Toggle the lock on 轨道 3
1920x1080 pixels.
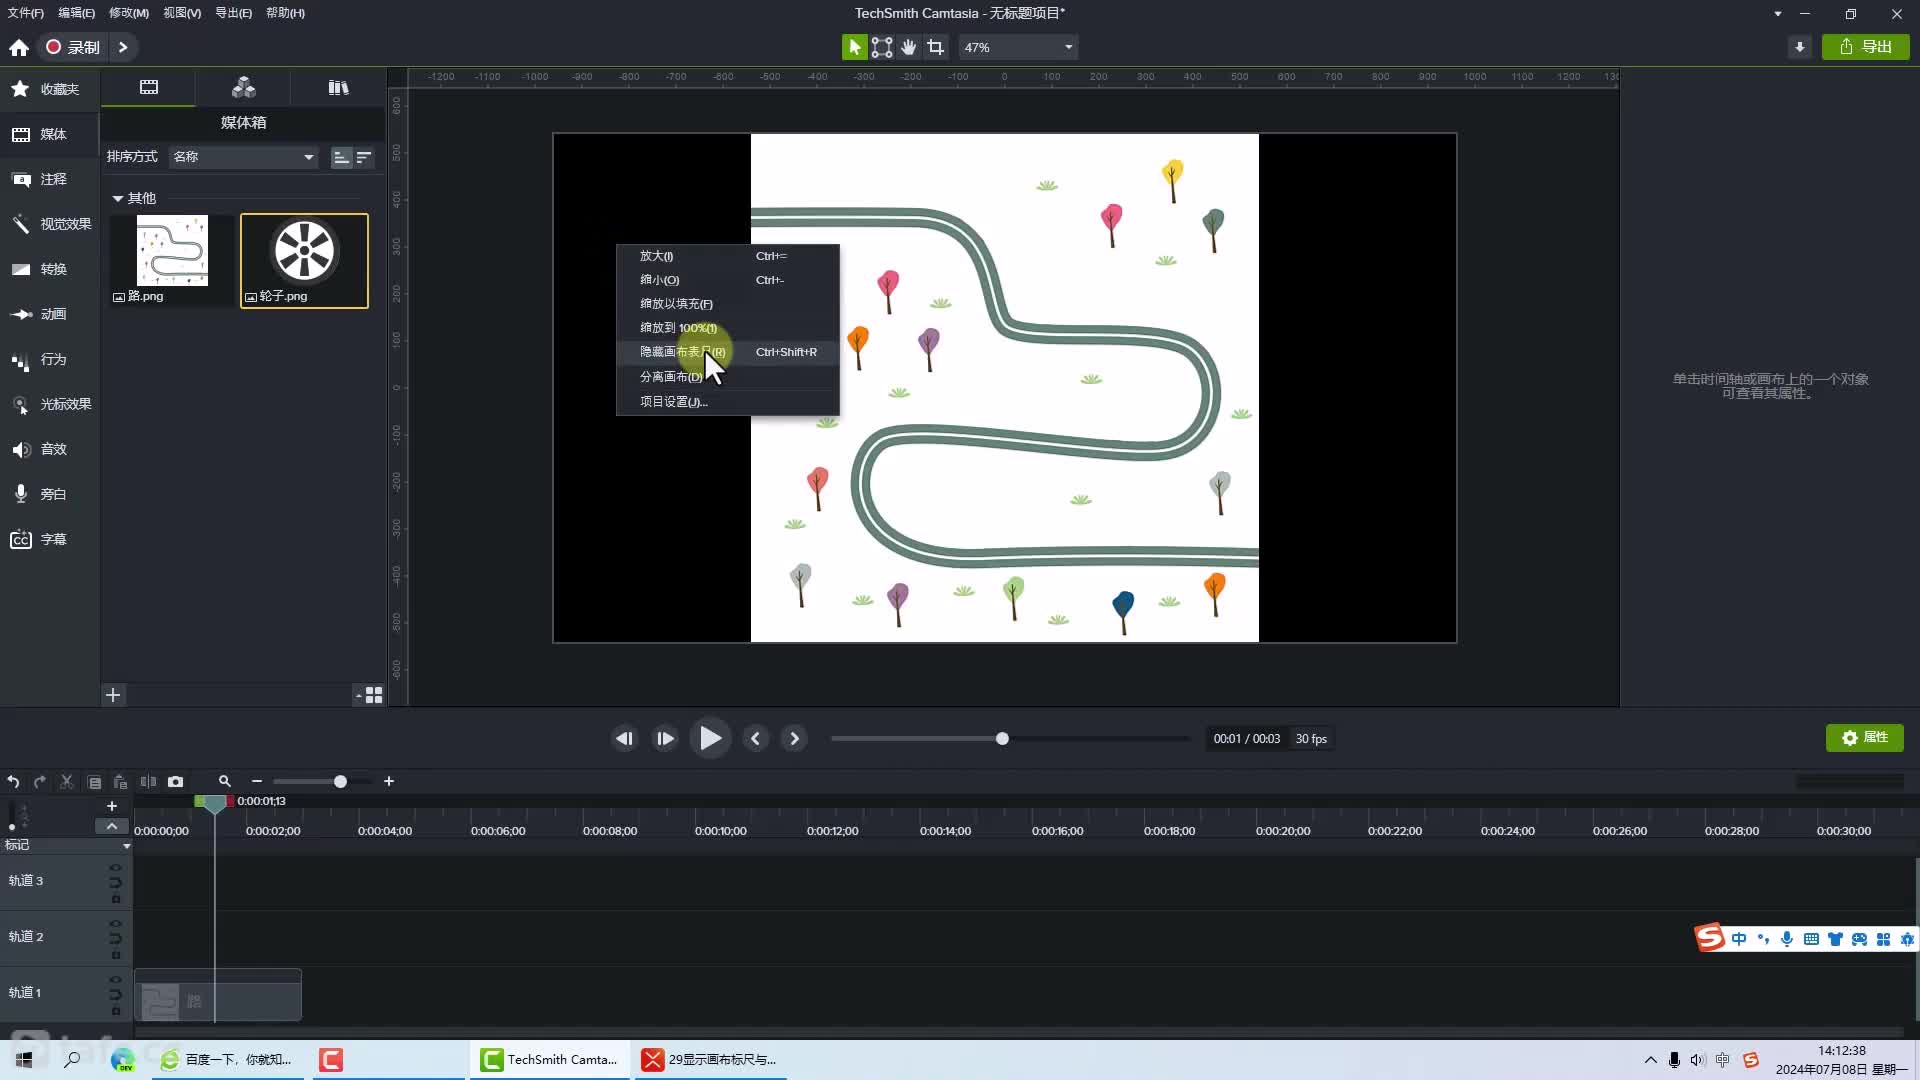pyautogui.click(x=116, y=898)
